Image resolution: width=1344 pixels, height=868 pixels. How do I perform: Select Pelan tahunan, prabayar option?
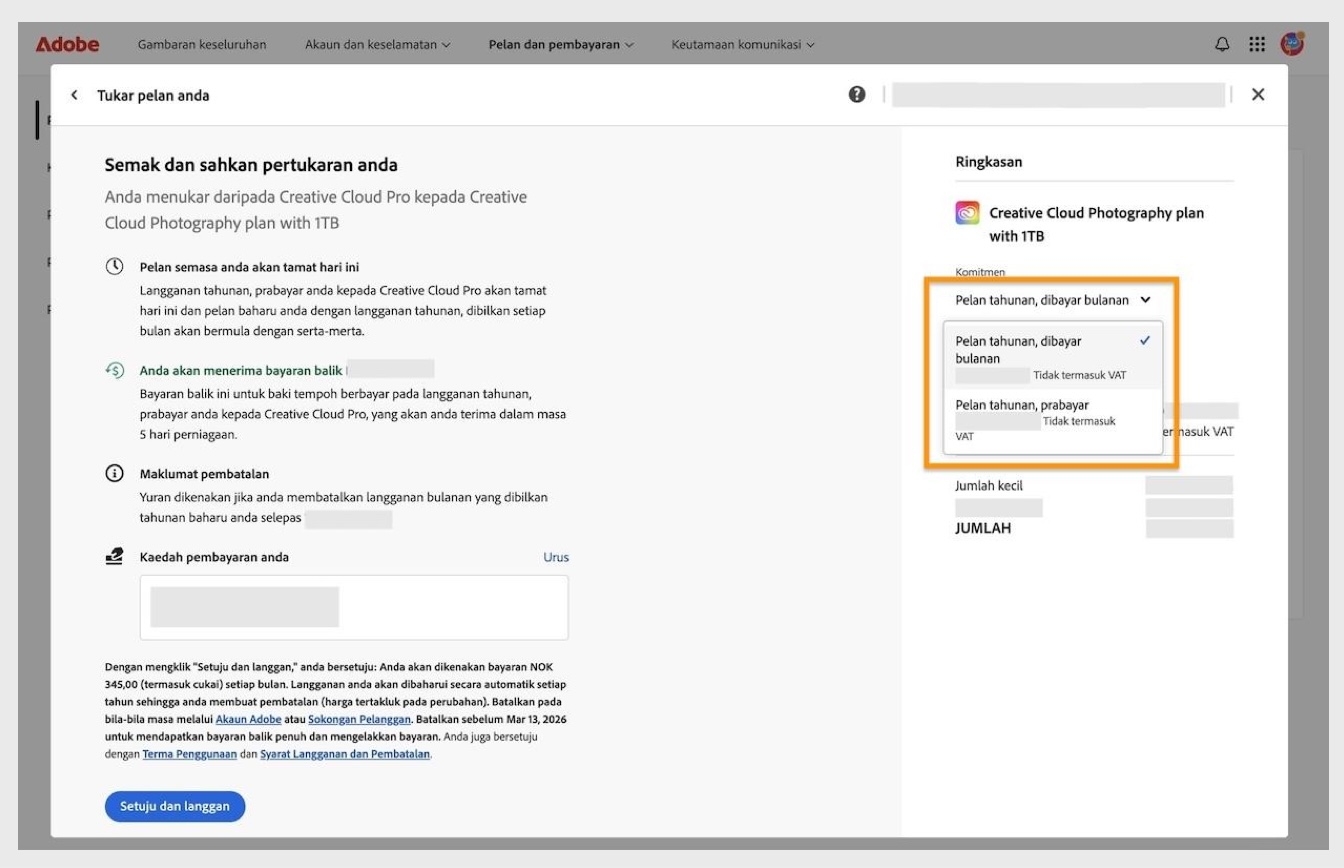click(1053, 420)
